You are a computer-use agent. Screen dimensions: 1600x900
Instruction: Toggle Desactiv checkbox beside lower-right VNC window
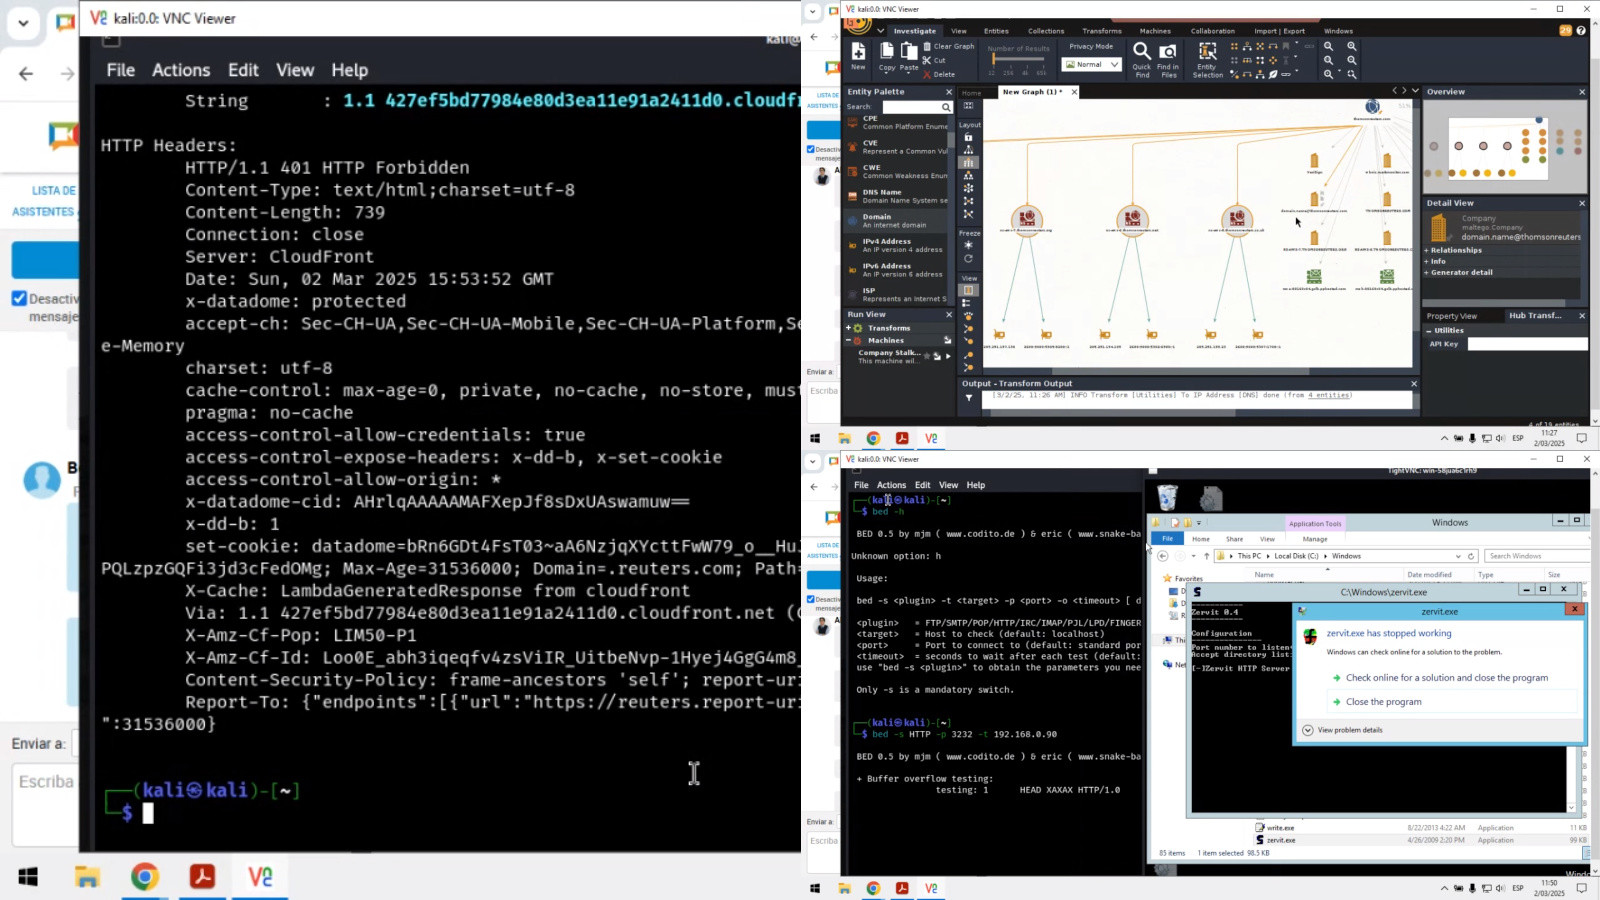click(x=811, y=600)
